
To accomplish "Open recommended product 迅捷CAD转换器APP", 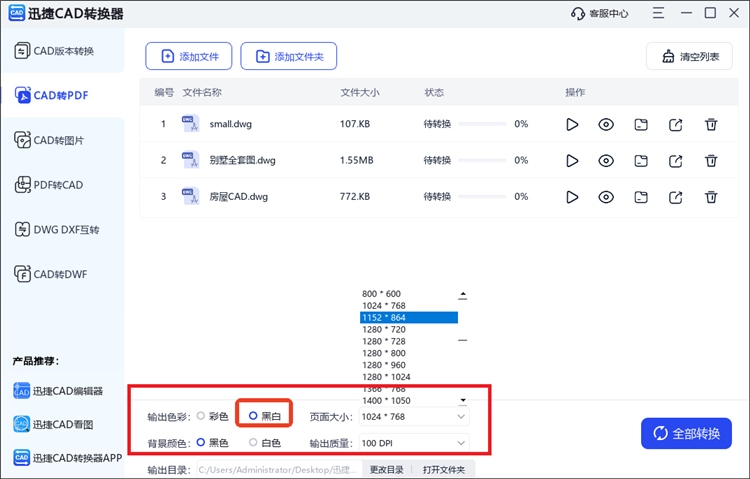I will [67, 458].
